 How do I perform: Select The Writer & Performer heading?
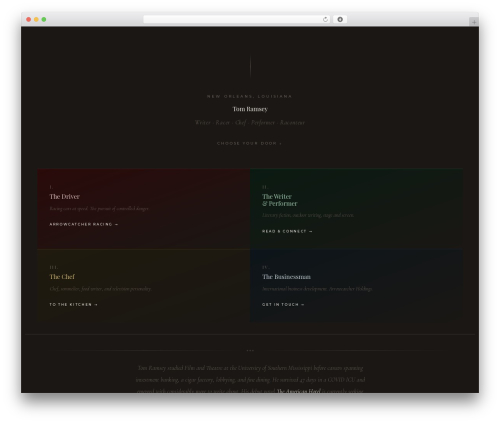pos(279,200)
